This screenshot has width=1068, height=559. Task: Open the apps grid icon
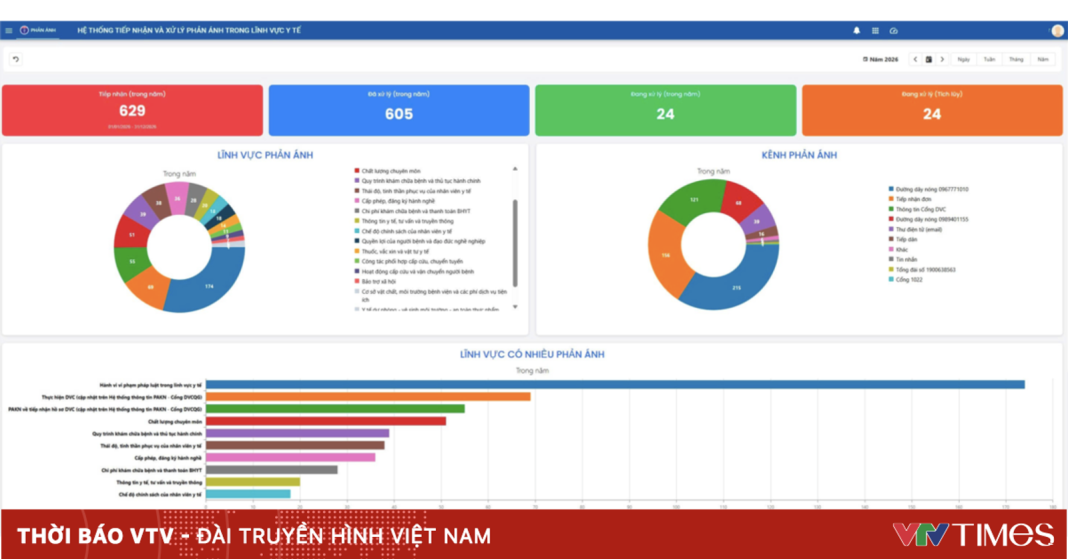[875, 31]
